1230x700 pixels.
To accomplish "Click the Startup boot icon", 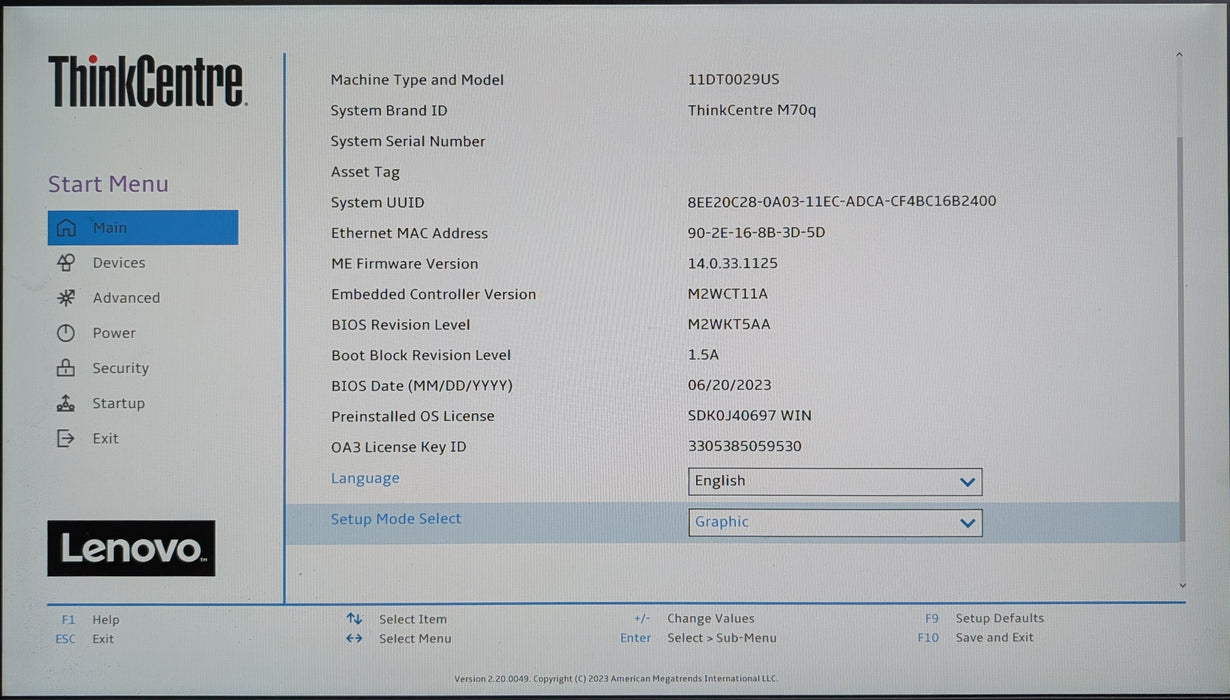I will click(66, 403).
